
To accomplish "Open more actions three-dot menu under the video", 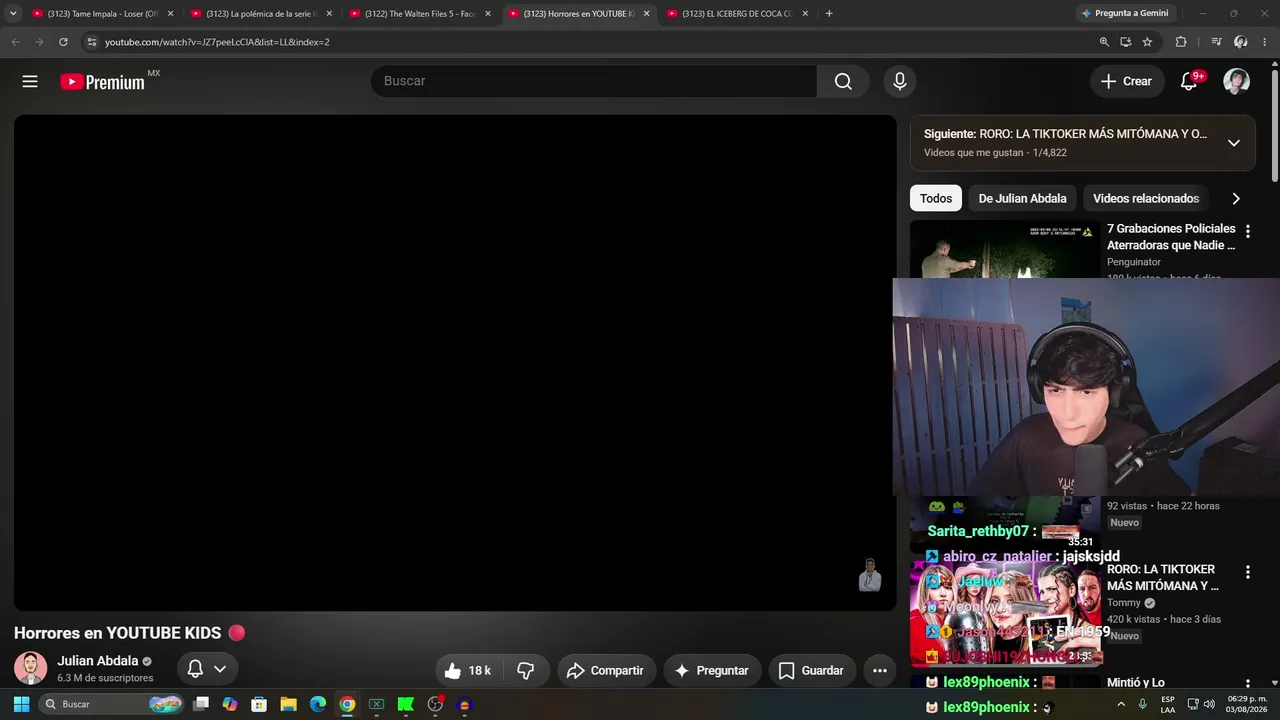I will point(880,670).
